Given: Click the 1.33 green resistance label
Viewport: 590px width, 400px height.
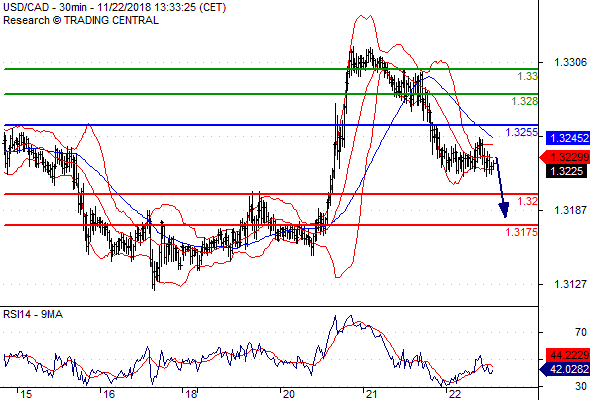Looking at the screenshot, I should point(528,76).
